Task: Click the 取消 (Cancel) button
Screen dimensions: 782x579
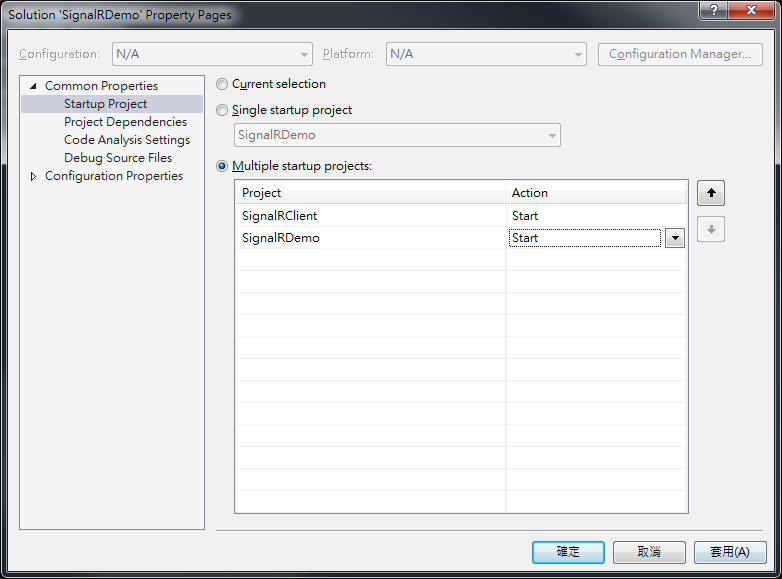Action: [x=649, y=552]
